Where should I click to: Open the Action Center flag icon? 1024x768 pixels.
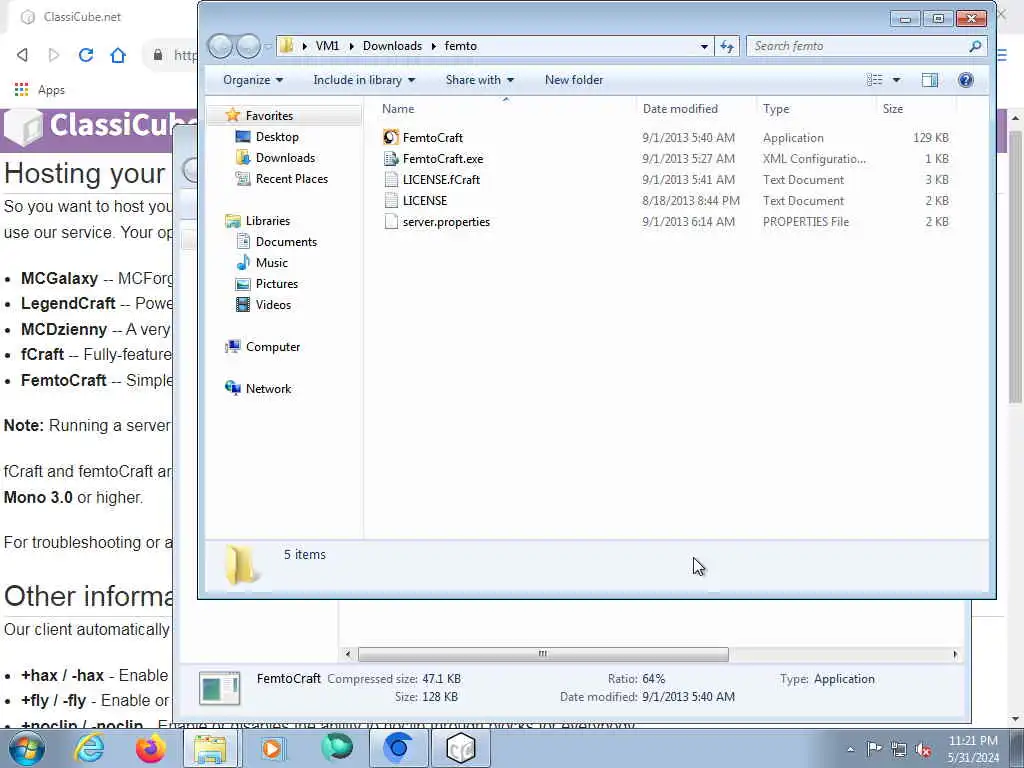click(x=874, y=749)
